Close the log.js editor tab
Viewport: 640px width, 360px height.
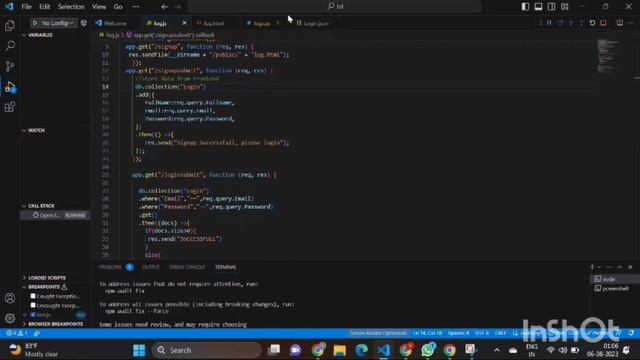(x=184, y=23)
